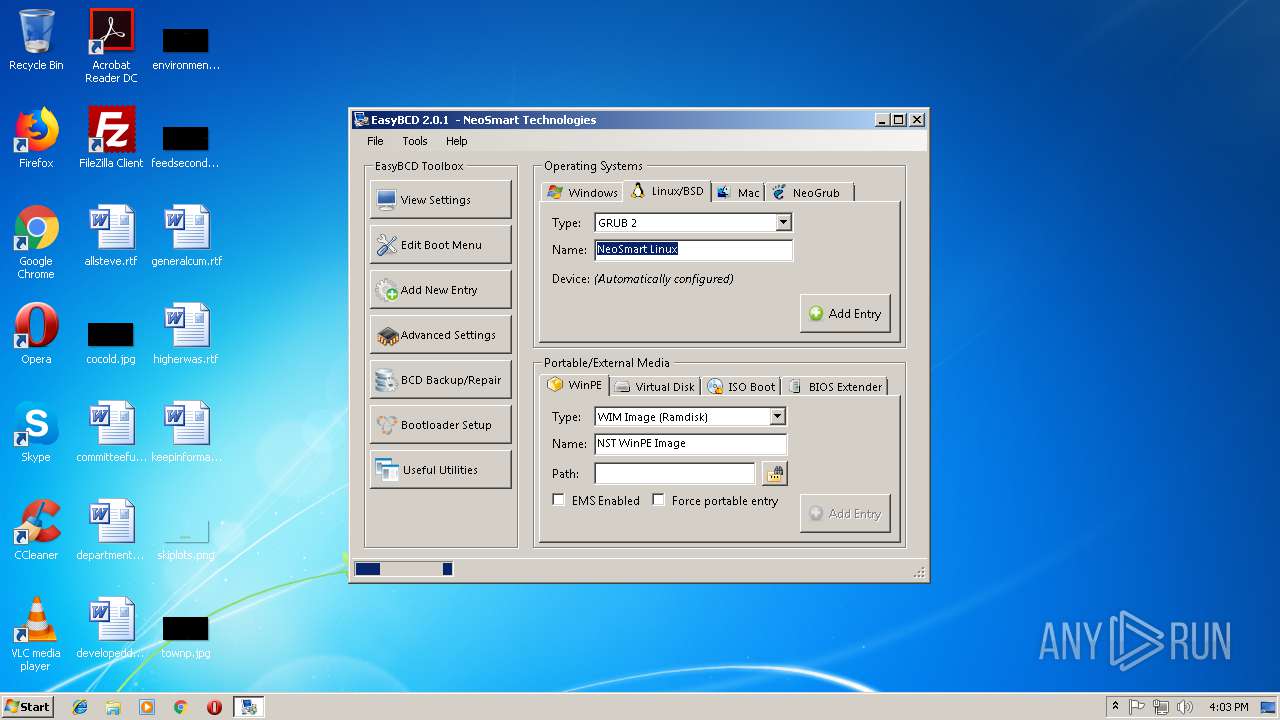Launch Chrome from taskbar
Image resolution: width=1280 pixels, height=720 pixels.
[181, 707]
